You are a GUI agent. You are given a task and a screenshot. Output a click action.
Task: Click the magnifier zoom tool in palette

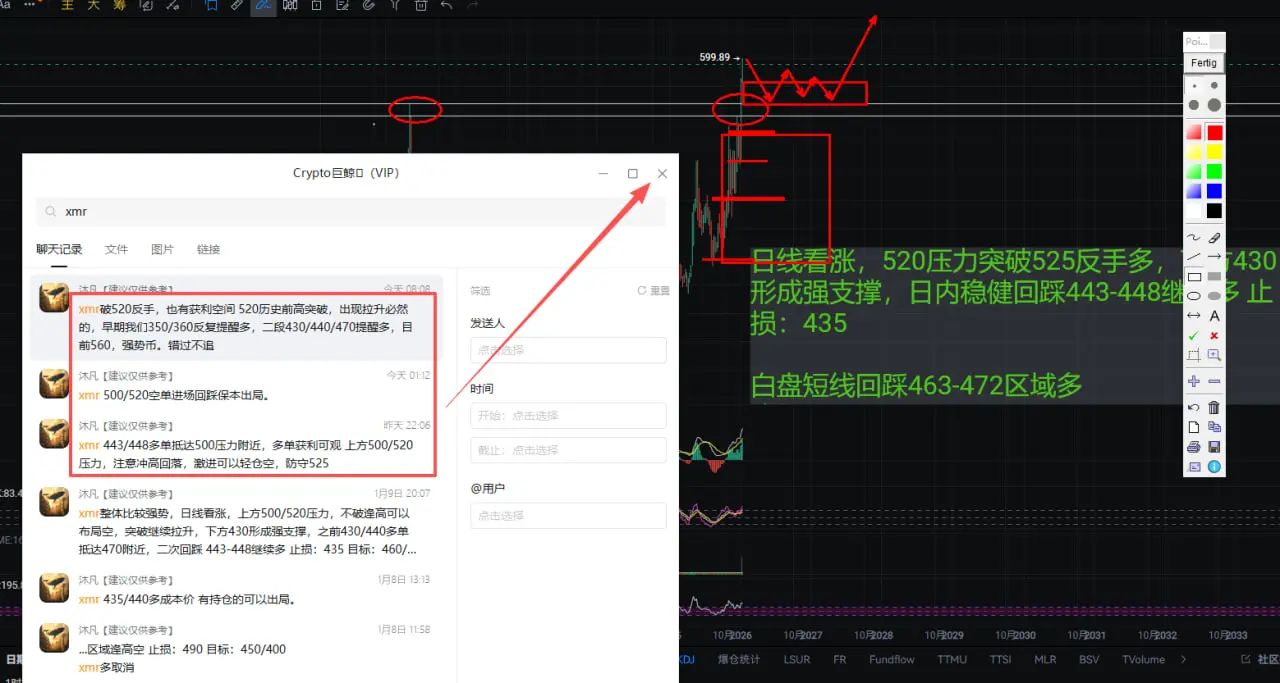tap(1214, 355)
